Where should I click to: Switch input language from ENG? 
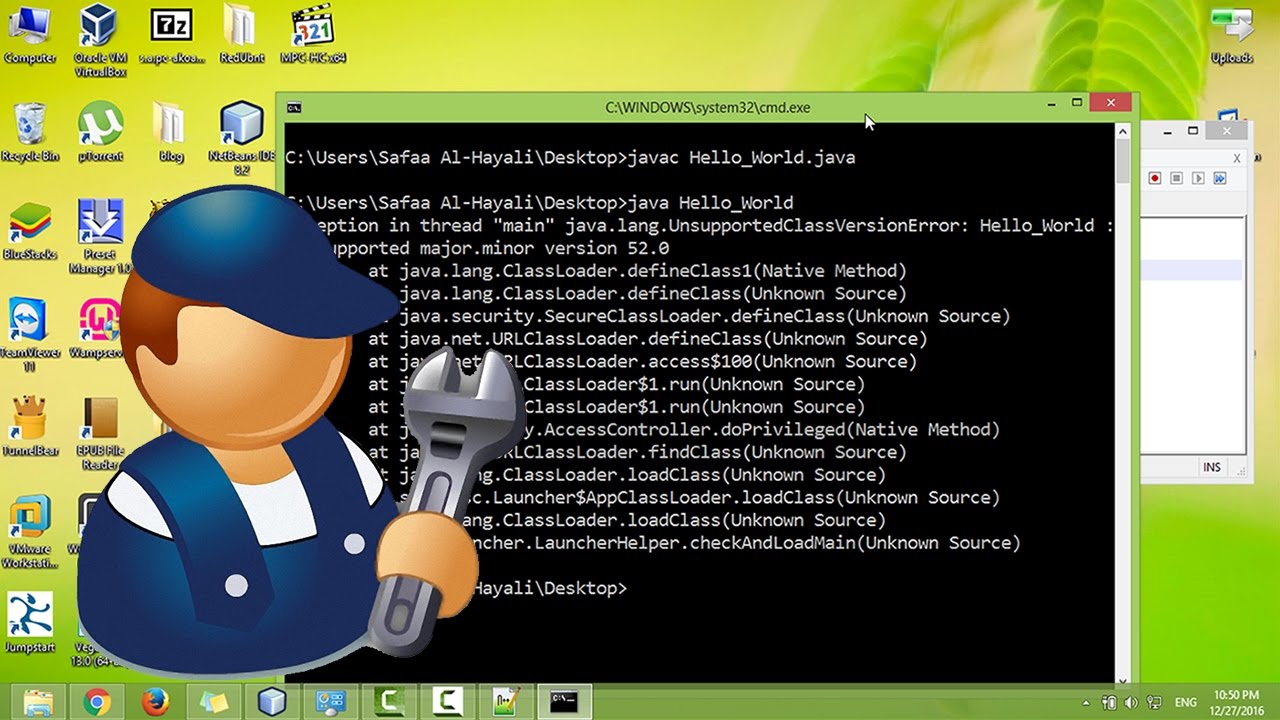[1185, 702]
